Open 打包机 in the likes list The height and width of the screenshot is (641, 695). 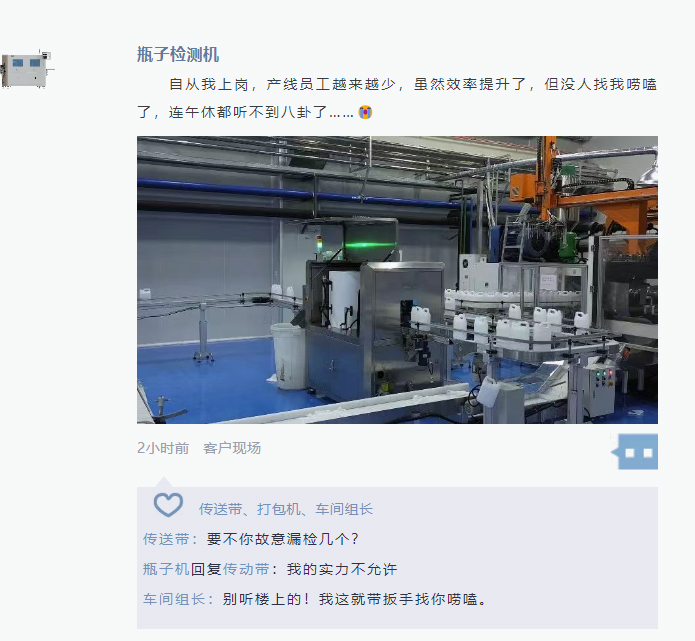click(x=279, y=509)
